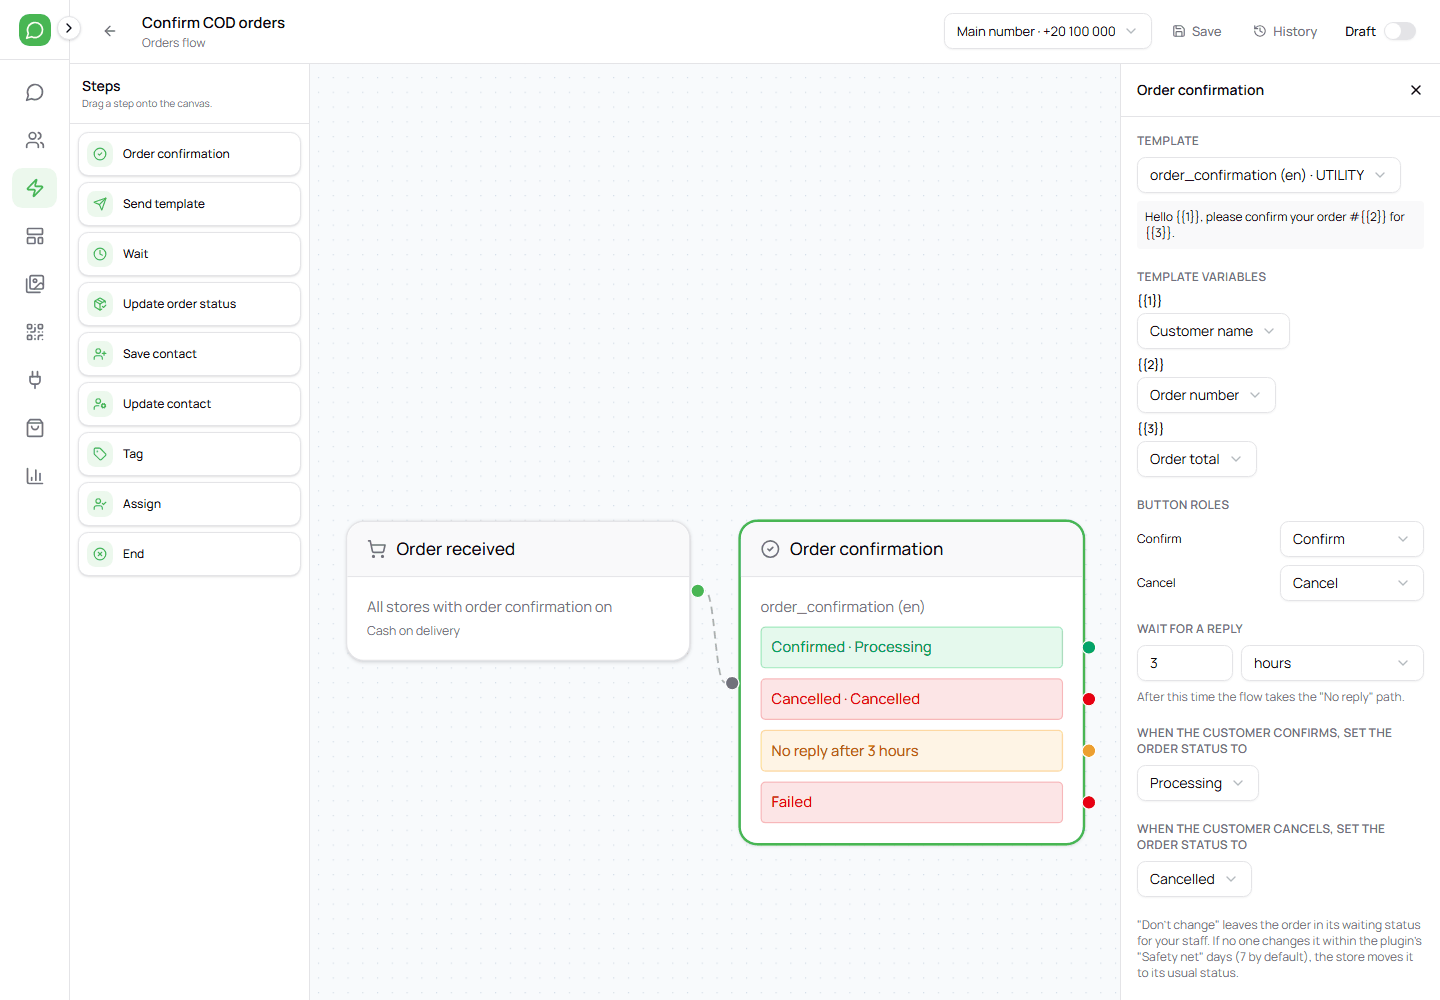
Task: Go back with the left arrow
Action: [x=110, y=31]
